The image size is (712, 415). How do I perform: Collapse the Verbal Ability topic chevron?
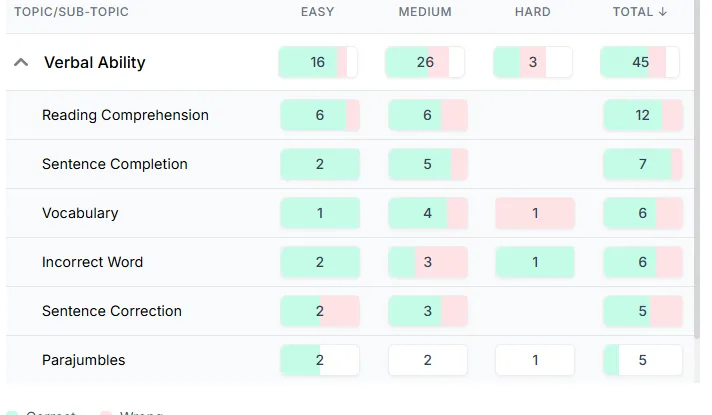(x=21, y=62)
